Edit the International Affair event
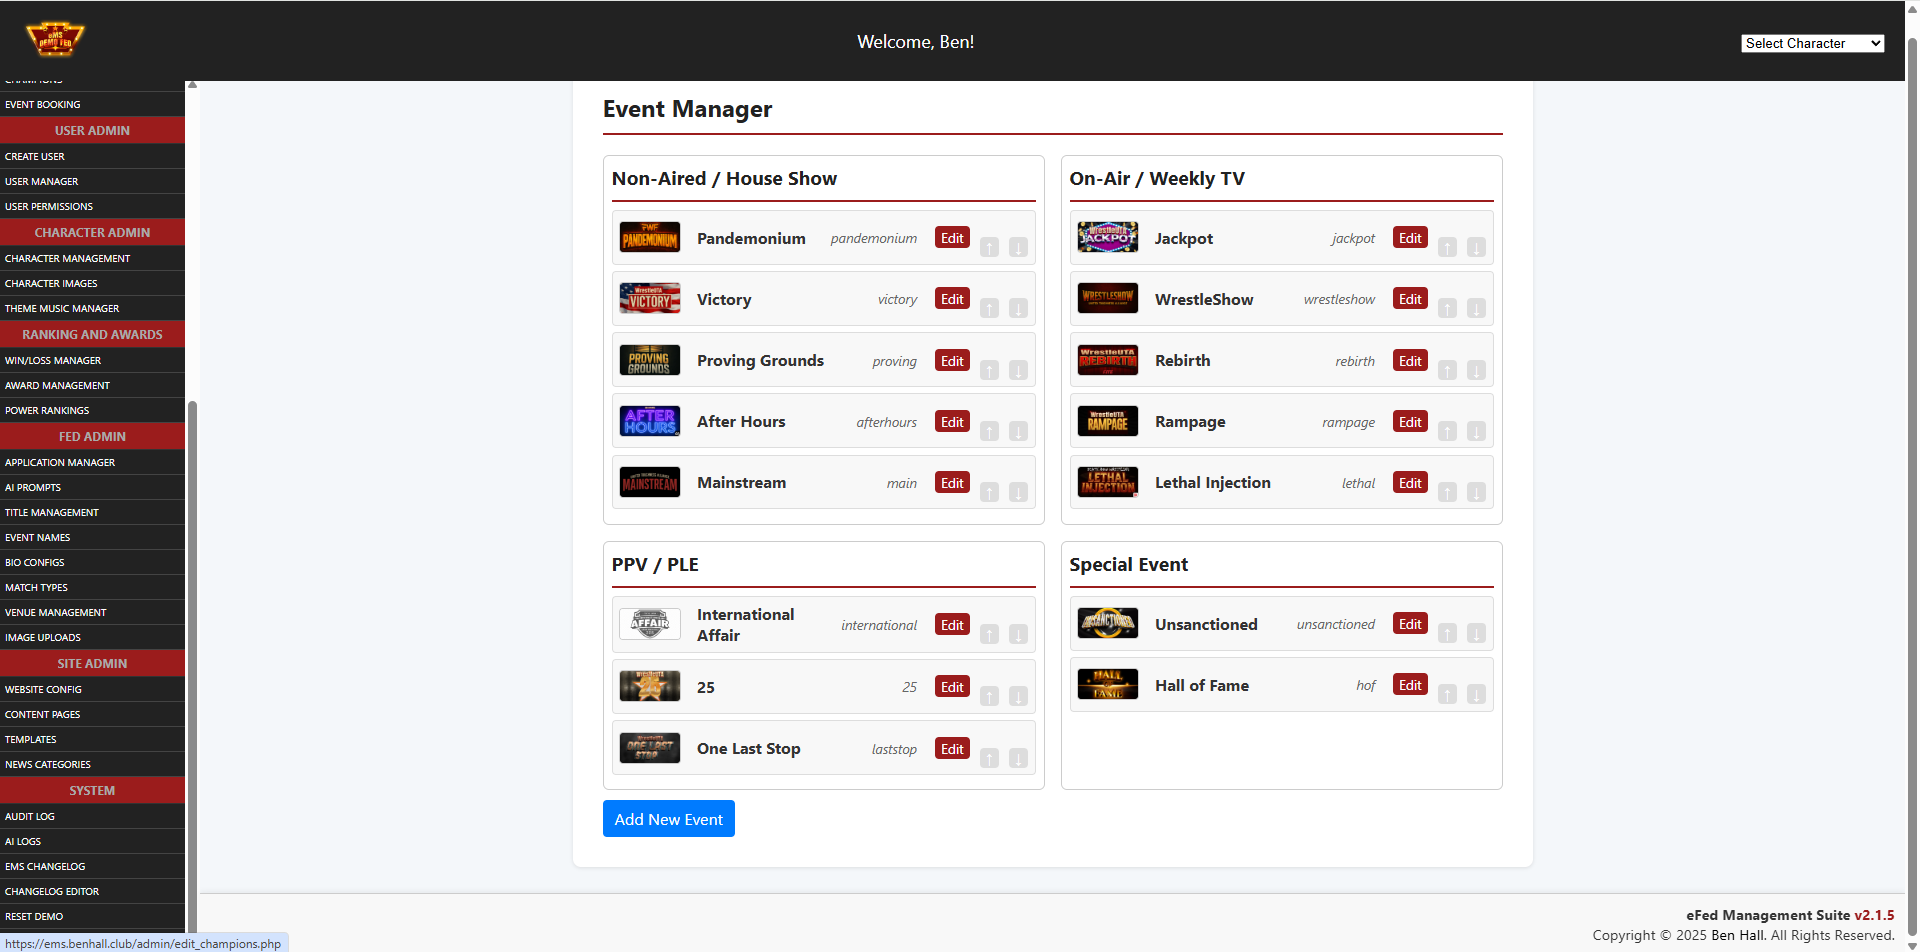This screenshot has width=1920, height=952. coord(952,625)
